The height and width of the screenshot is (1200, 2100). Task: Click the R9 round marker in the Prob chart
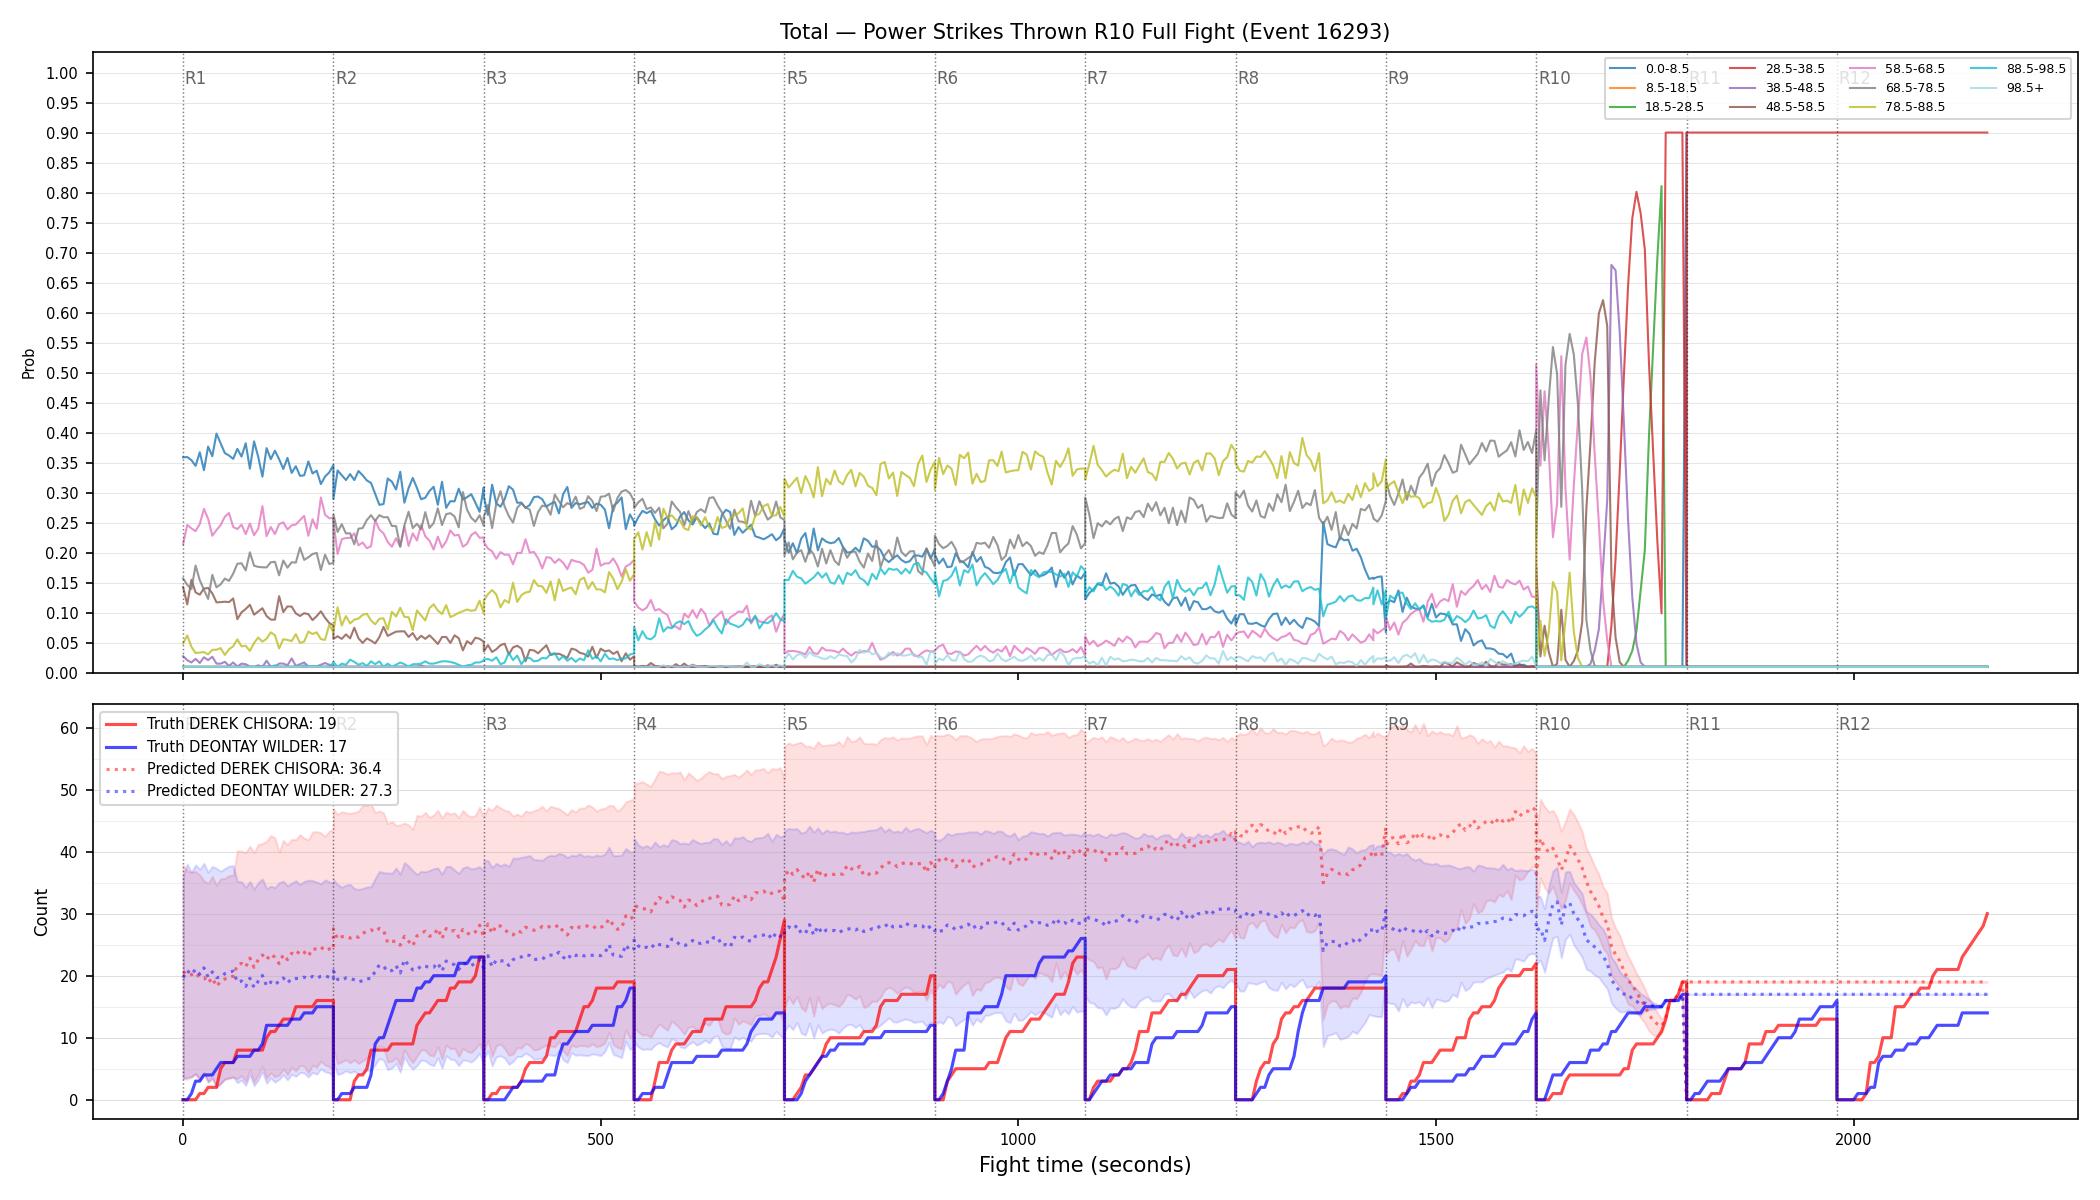point(1398,78)
